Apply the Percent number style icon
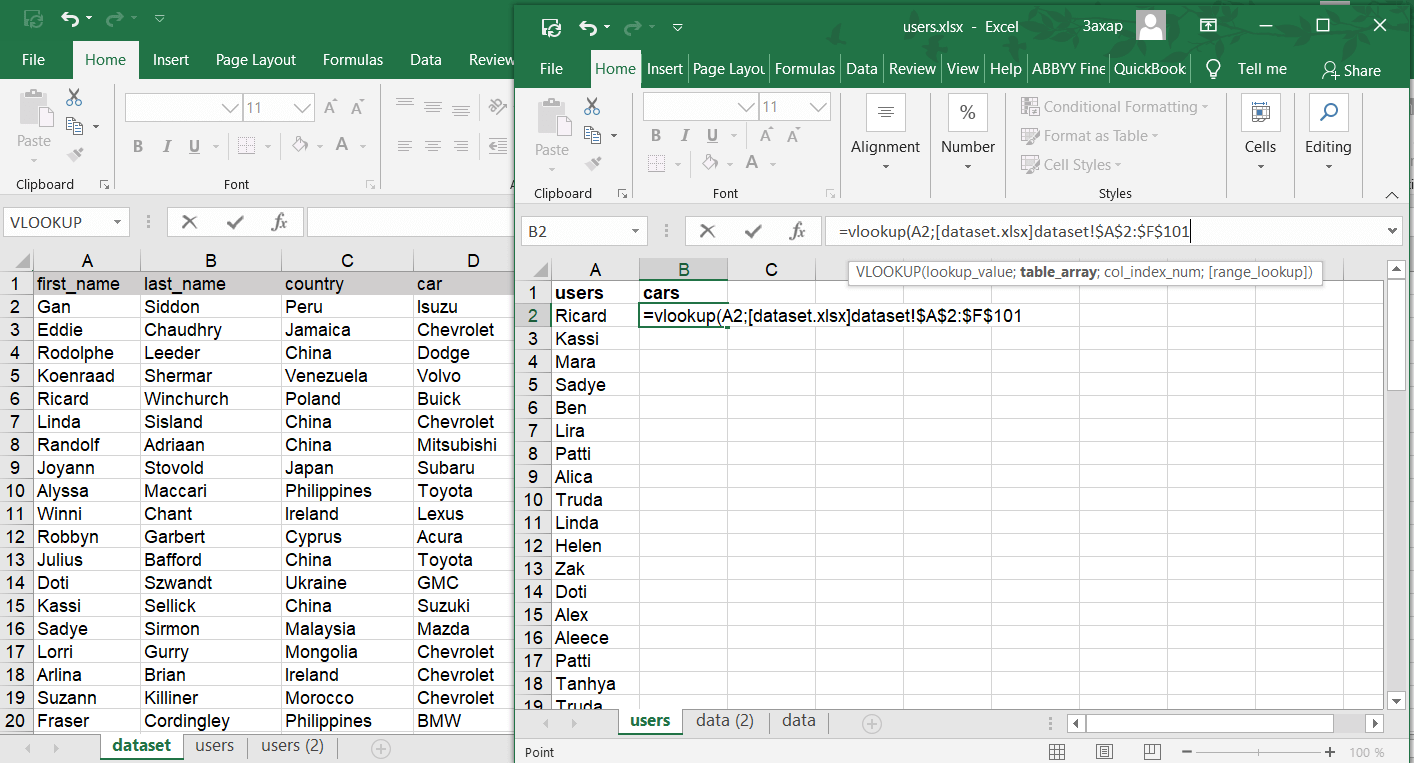1414x763 pixels. coord(967,112)
